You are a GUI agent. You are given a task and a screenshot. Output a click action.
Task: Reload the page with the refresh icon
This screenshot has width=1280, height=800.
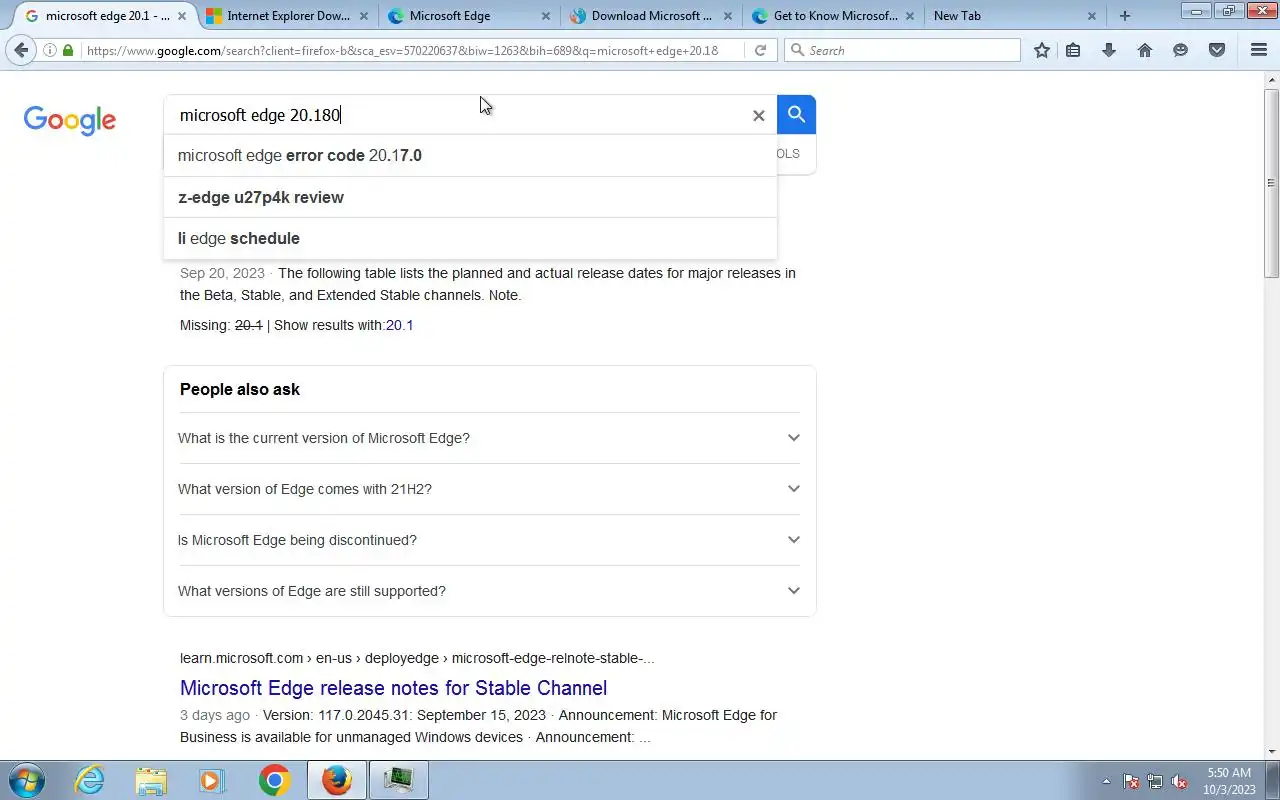(760, 50)
